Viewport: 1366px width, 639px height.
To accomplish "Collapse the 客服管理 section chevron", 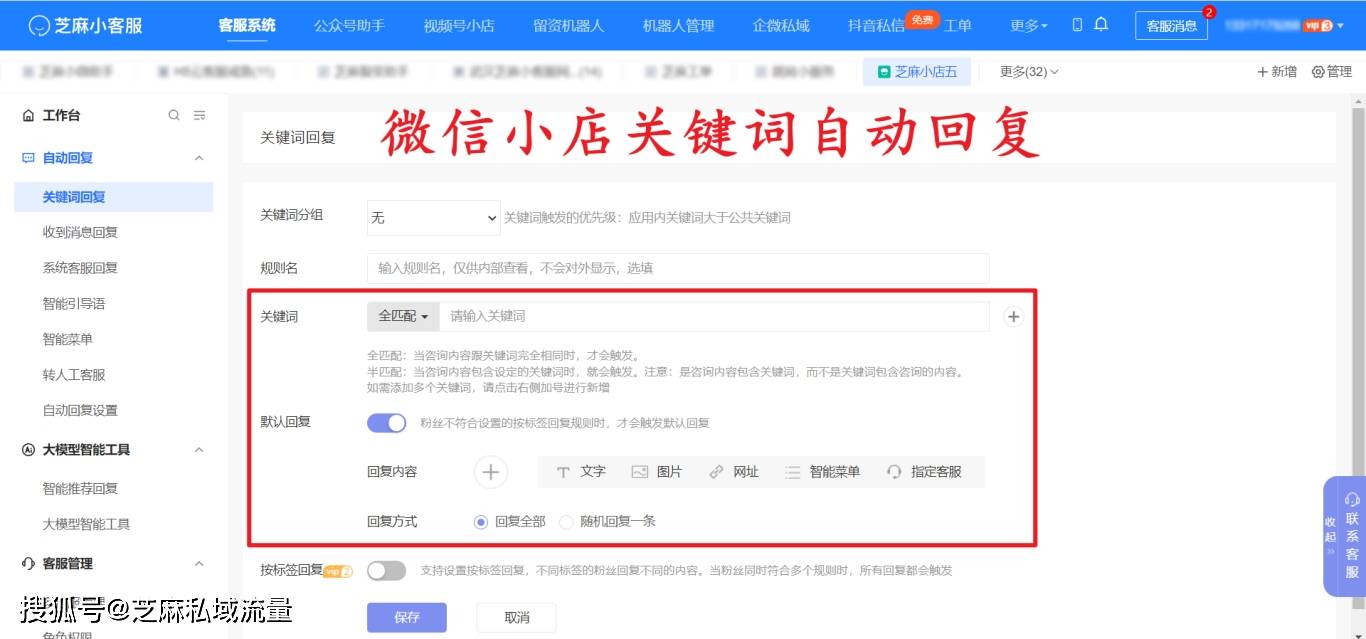I will [199, 564].
